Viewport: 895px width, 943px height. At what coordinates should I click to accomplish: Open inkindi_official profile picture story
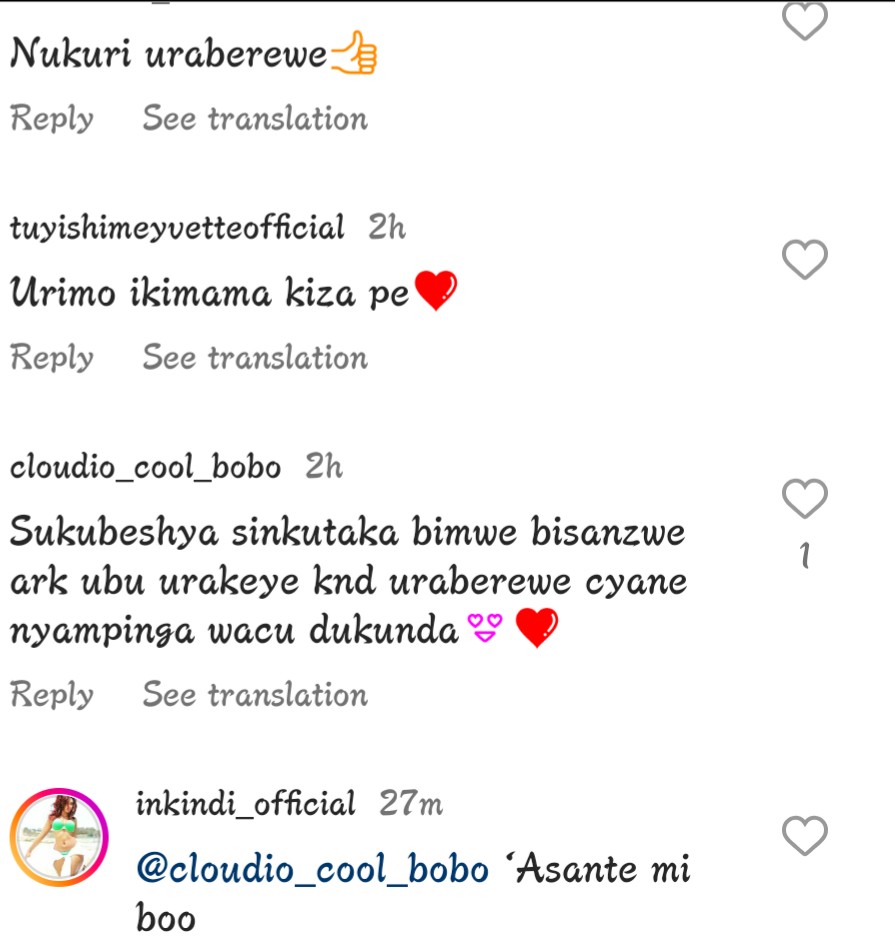click(x=59, y=837)
